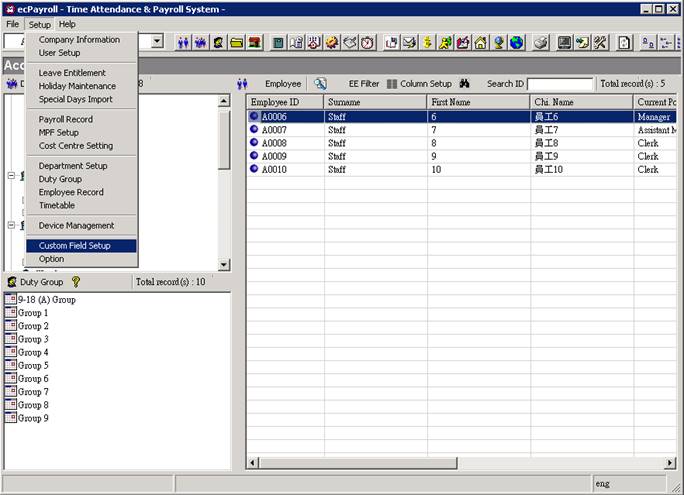Viewport: 684px width, 495px height.
Task: Click the blank document page toolbar icon
Action: [624, 43]
